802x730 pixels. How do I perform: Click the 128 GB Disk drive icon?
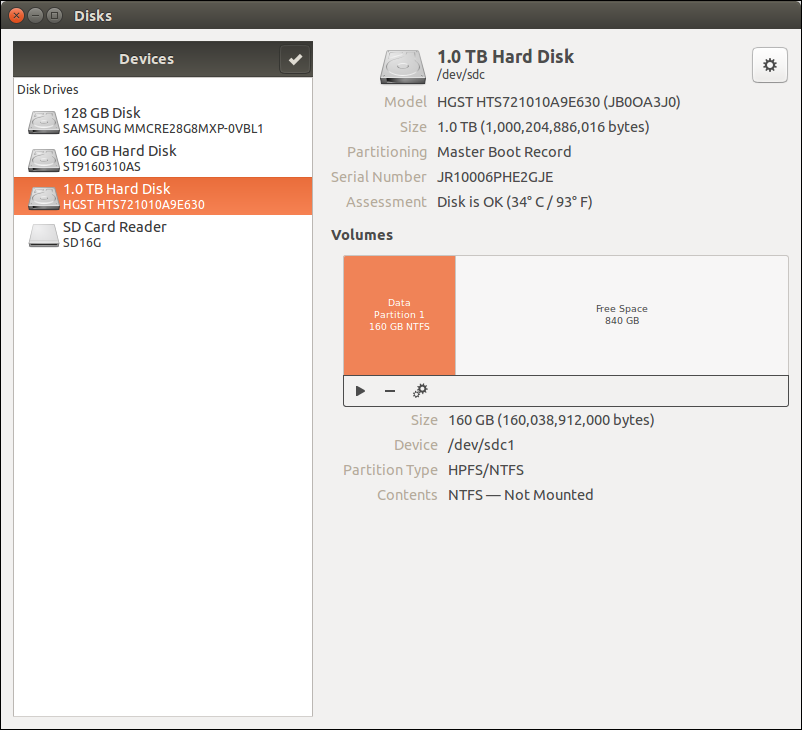[43, 119]
